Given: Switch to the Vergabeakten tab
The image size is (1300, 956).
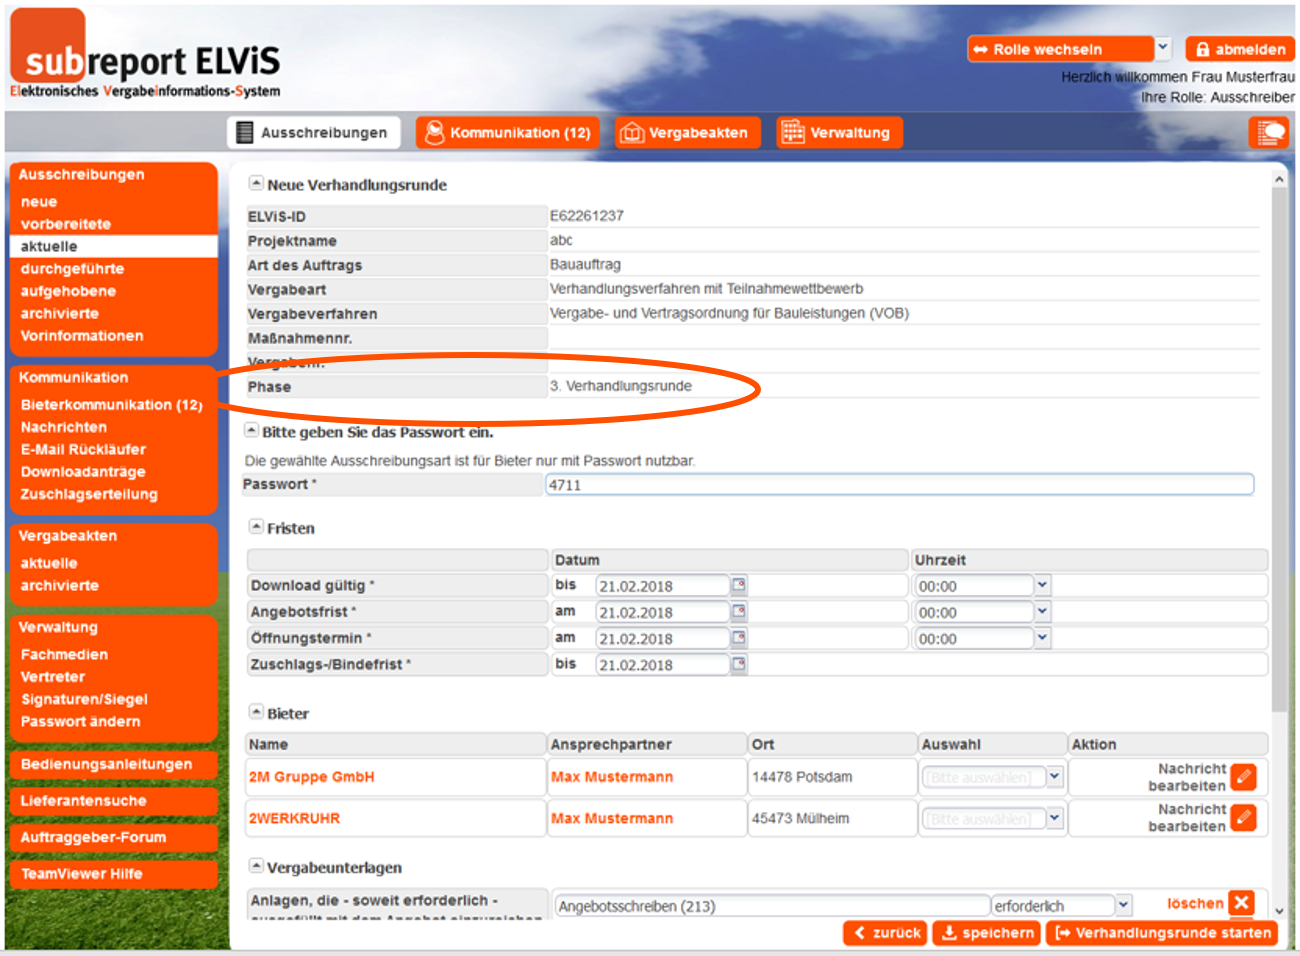Looking at the screenshot, I should [x=687, y=133].
